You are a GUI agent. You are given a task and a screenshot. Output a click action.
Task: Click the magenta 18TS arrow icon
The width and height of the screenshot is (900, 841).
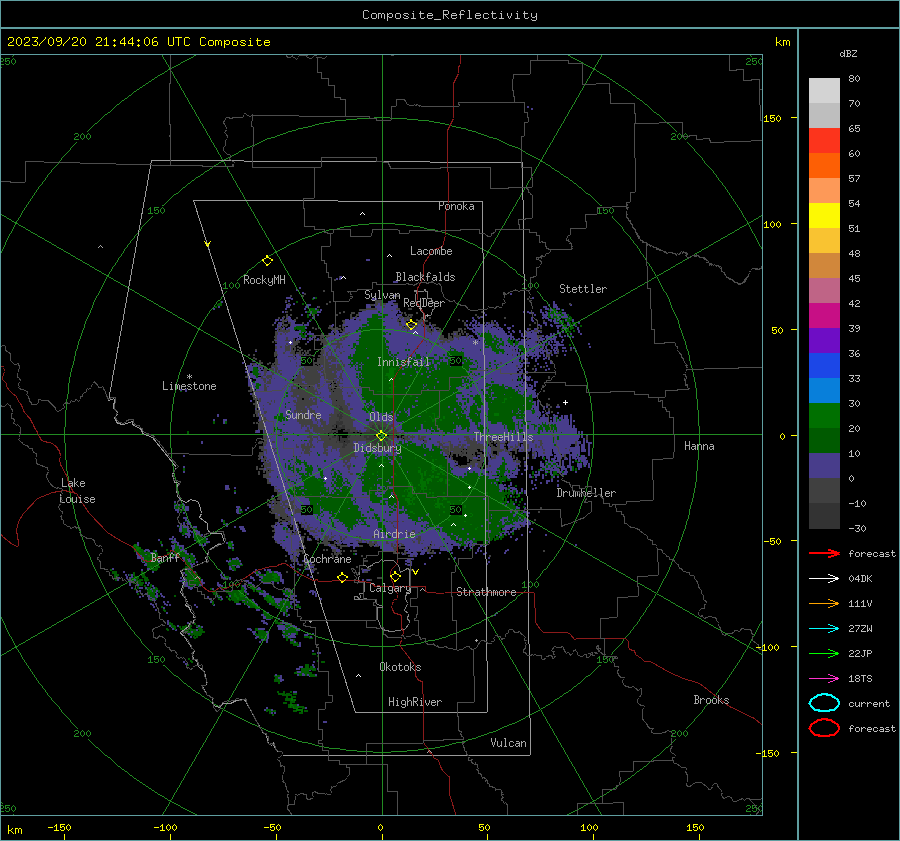(824, 679)
